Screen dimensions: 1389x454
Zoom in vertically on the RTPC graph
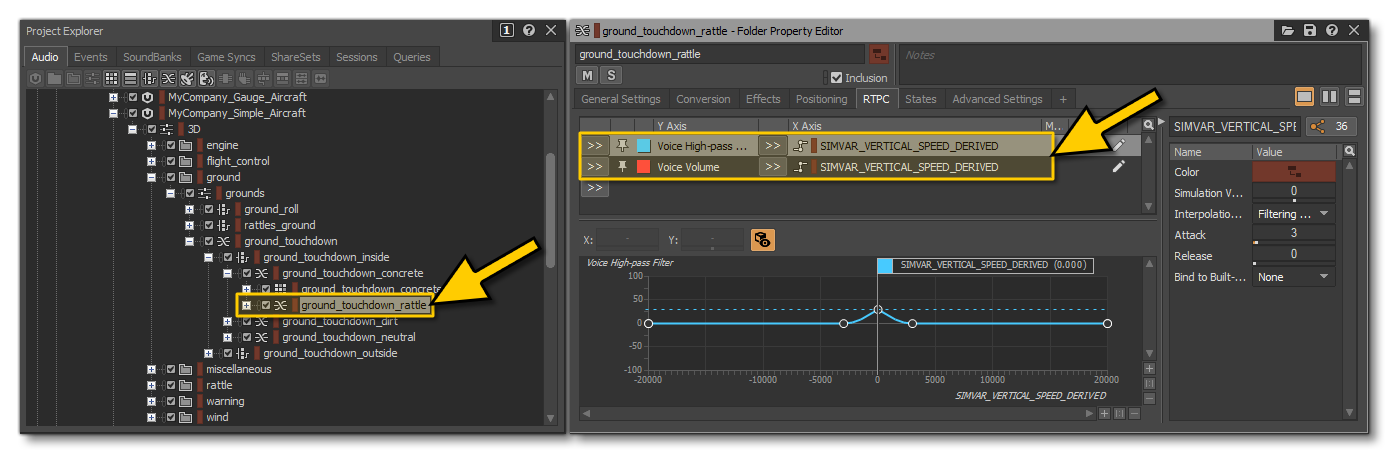(x=1150, y=369)
